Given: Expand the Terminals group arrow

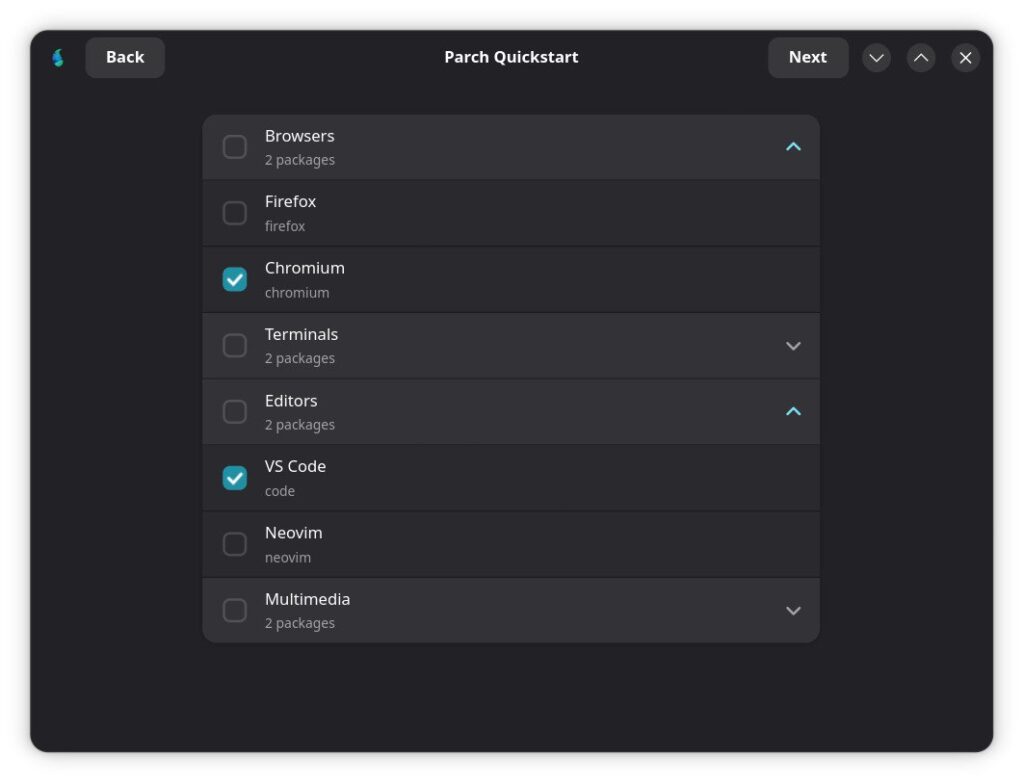Looking at the screenshot, I should [793, 346].
